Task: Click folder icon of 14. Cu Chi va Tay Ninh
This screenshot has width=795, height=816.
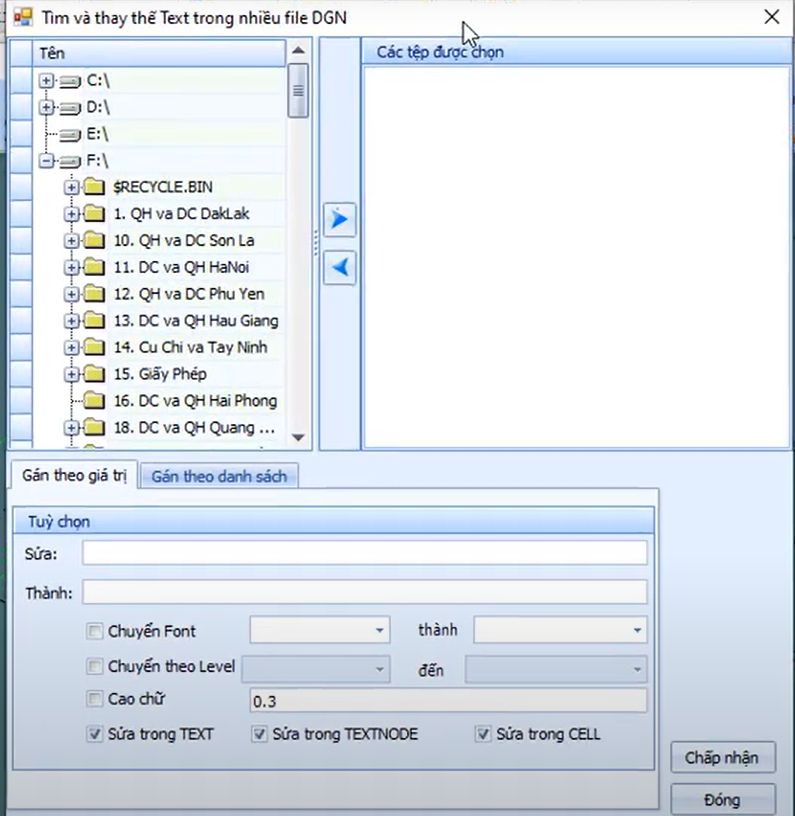Action: coord(94,347)
